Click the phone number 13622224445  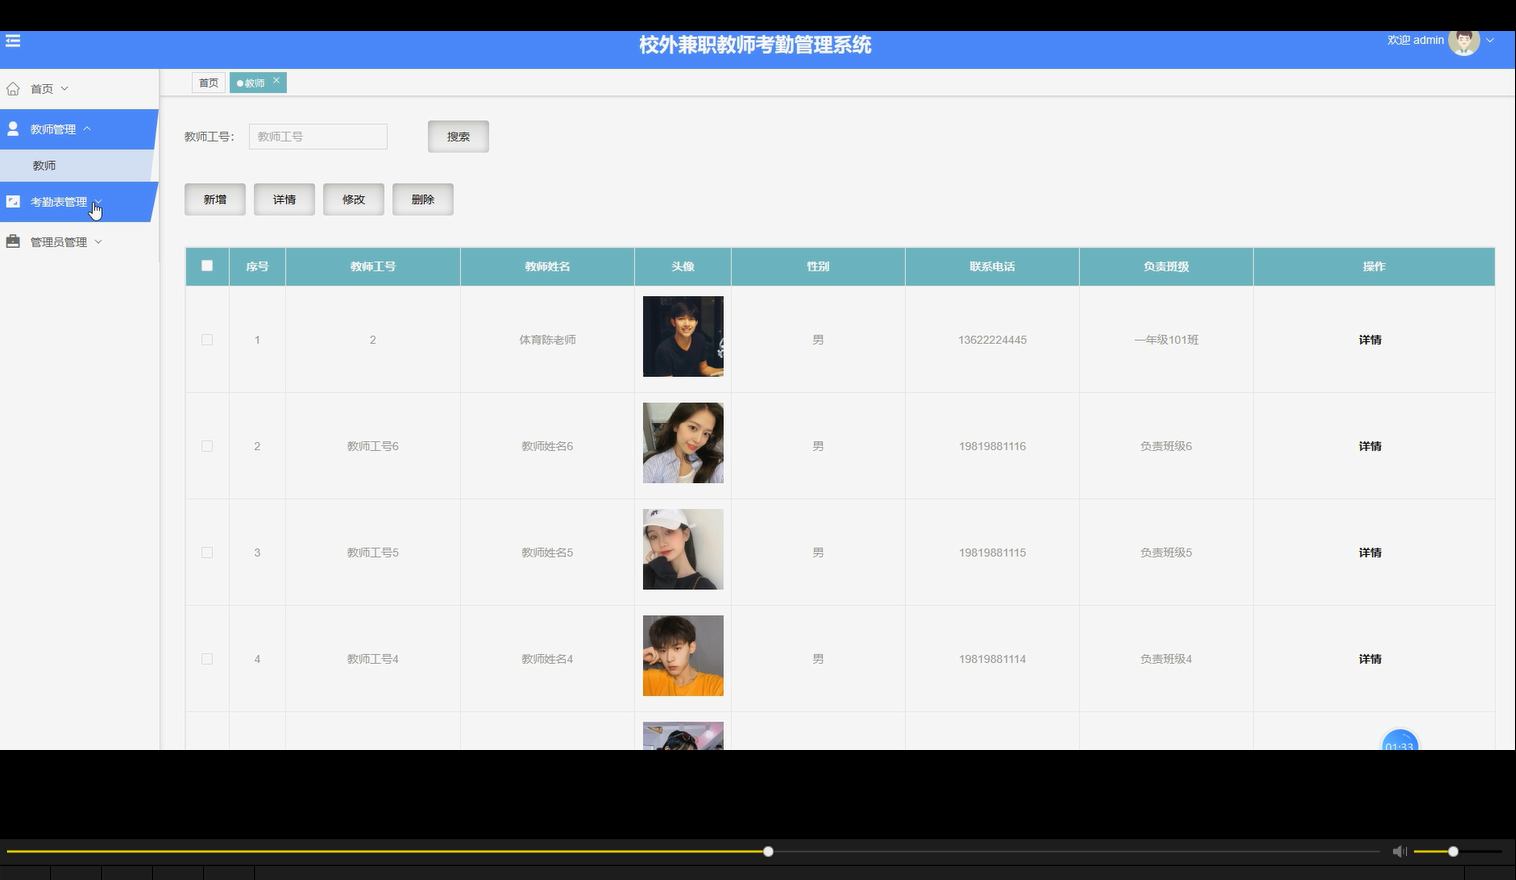pos(992,340)
